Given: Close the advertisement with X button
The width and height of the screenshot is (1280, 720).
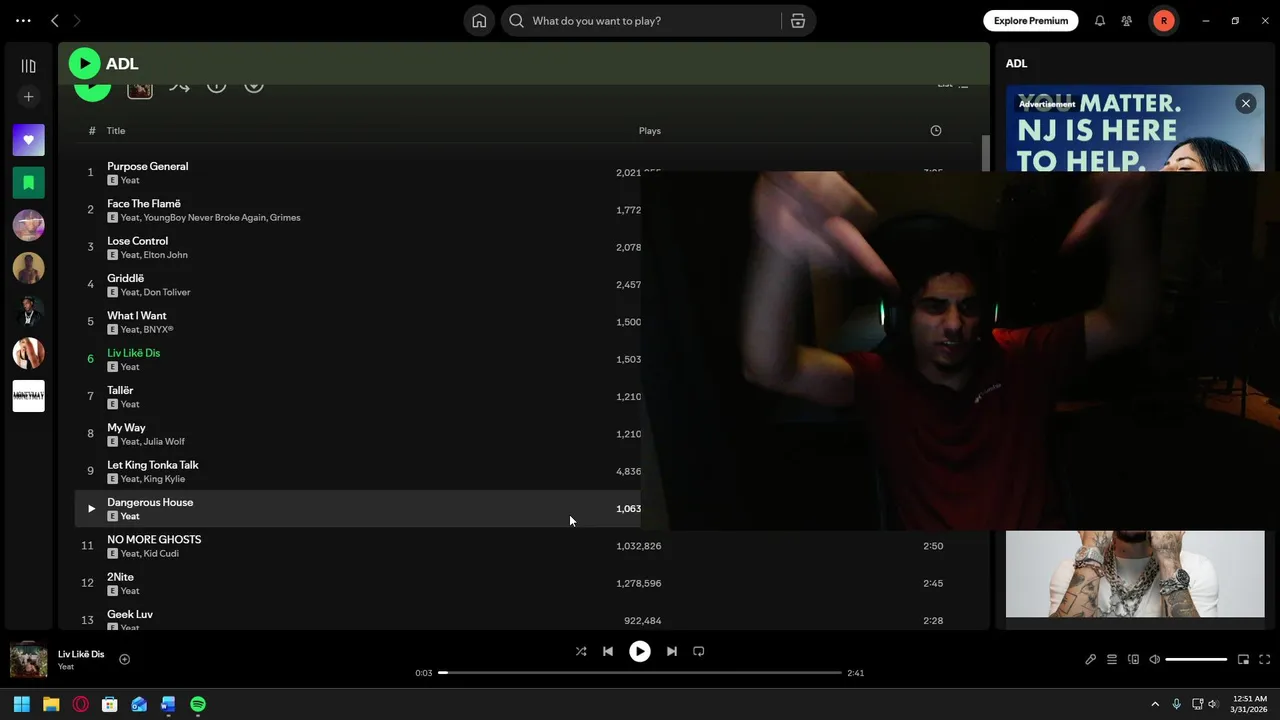Looking at the screenshot, I should tap(1245, 103).
